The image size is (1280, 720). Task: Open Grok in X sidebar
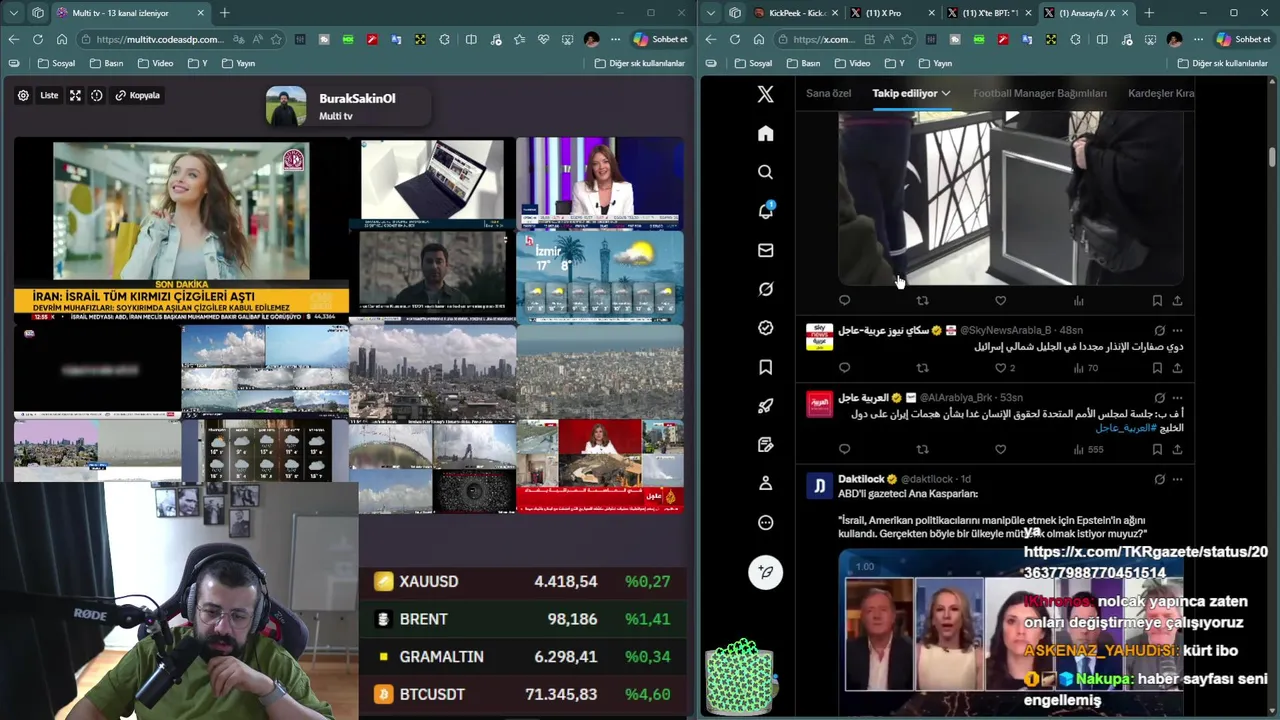click(765, 289)
